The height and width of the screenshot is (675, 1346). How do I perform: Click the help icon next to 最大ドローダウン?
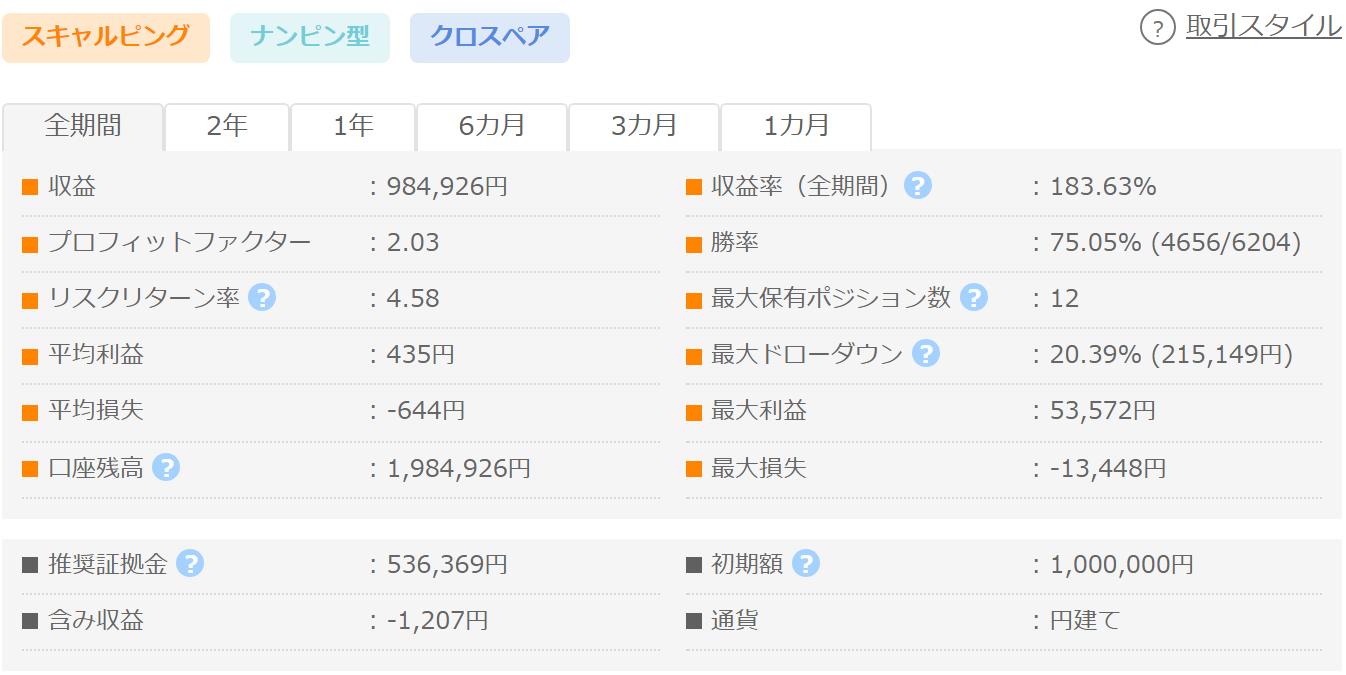pyautogui.click(x=926, y=354)
